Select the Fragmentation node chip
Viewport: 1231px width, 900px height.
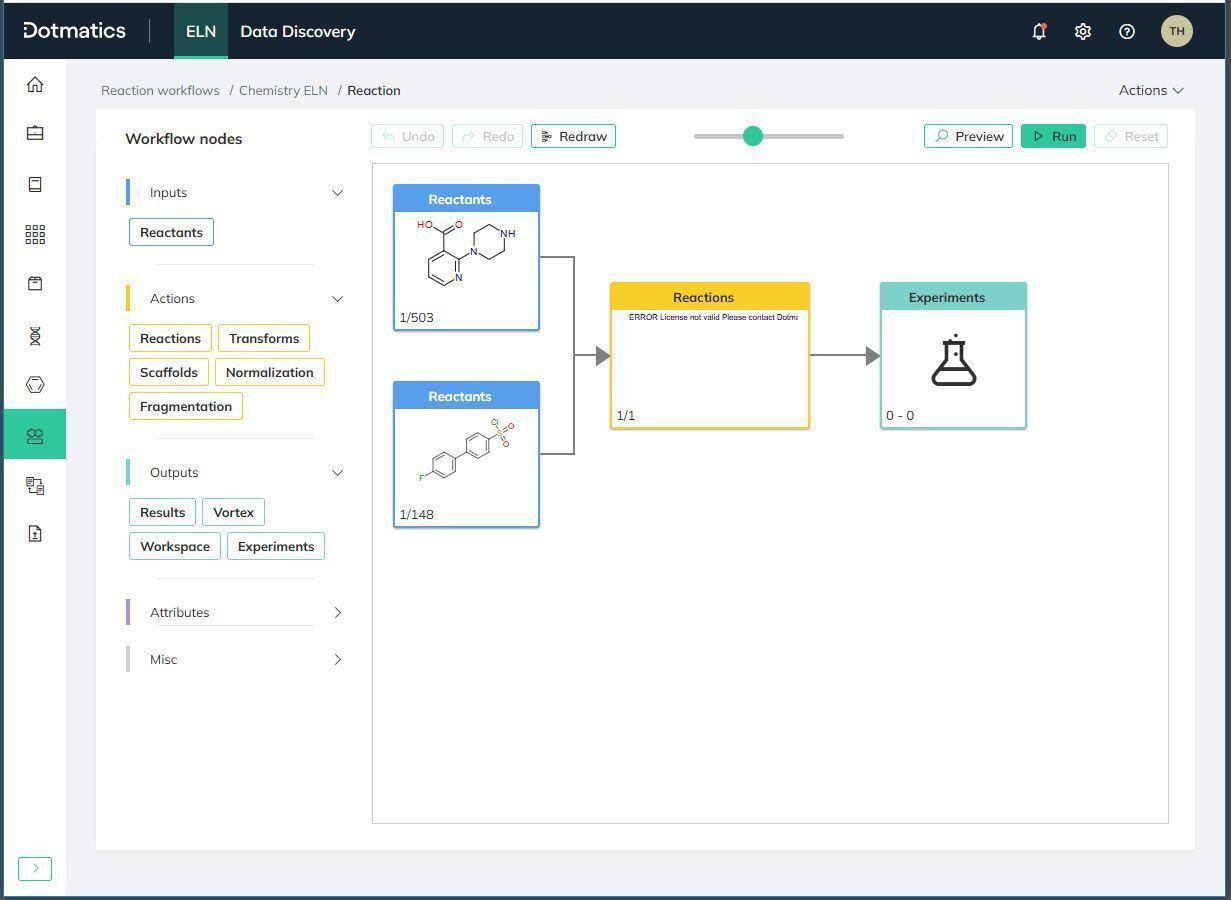click(x=186, y=406)
